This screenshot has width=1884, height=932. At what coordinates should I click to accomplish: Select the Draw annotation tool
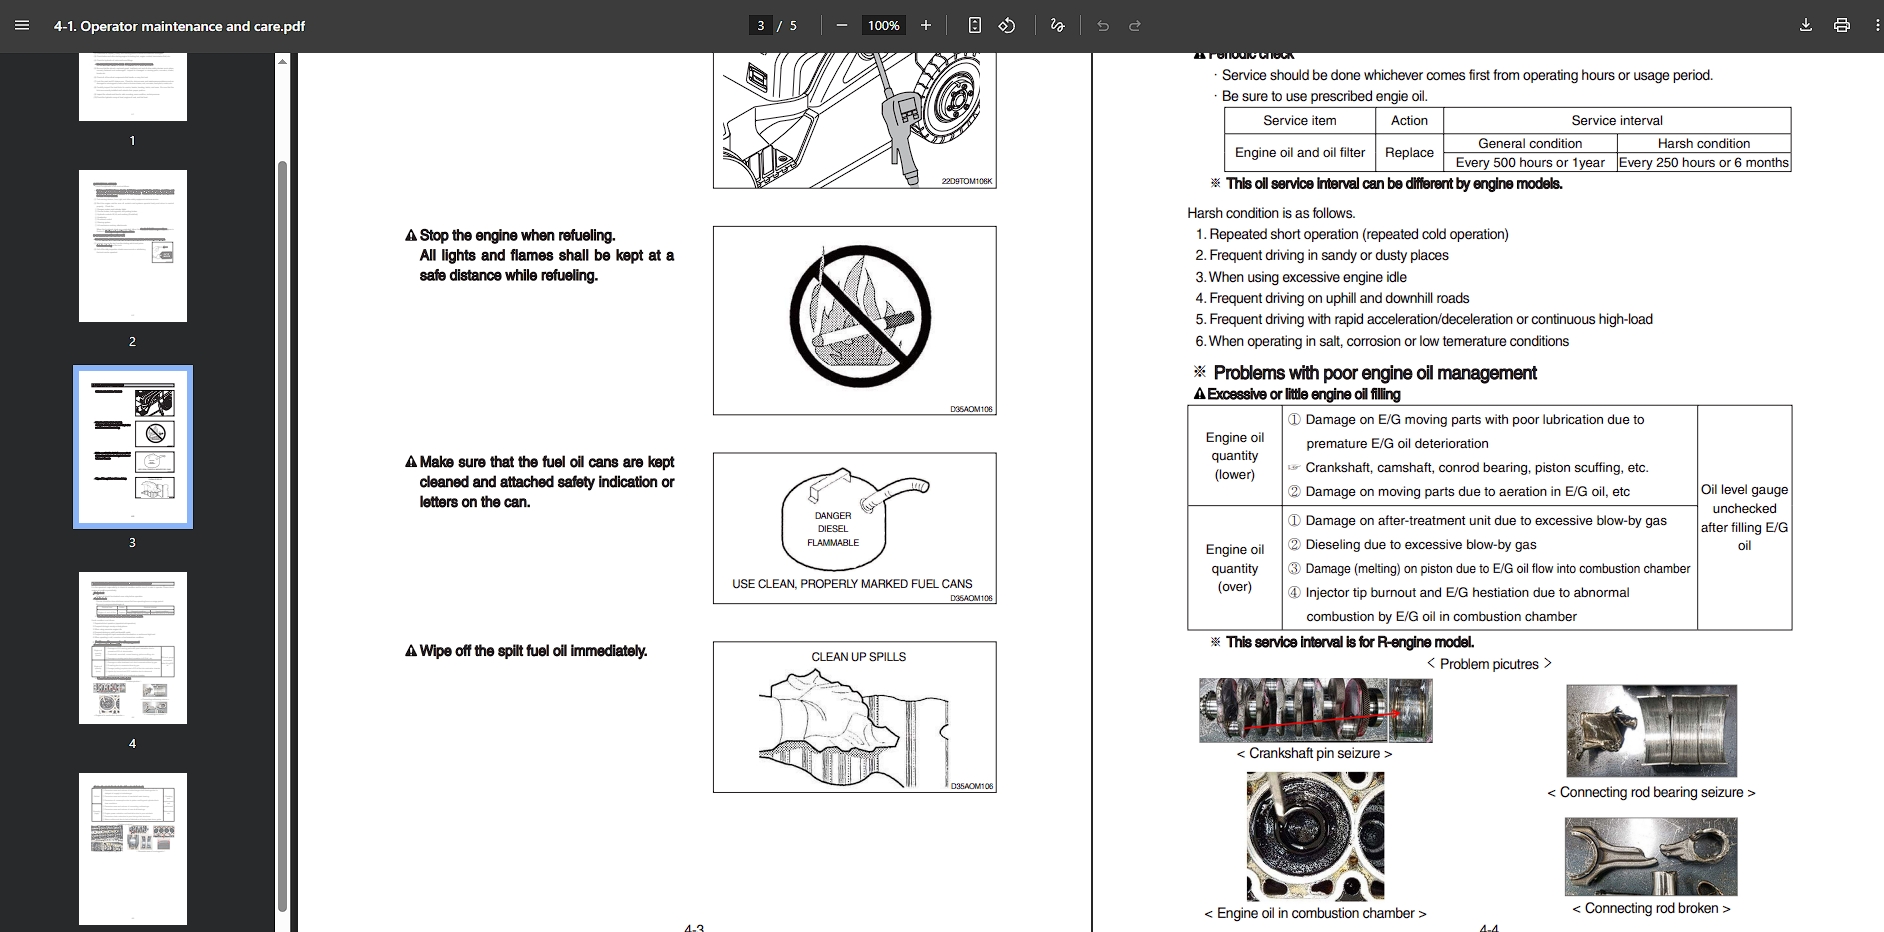coord(1057,25)
